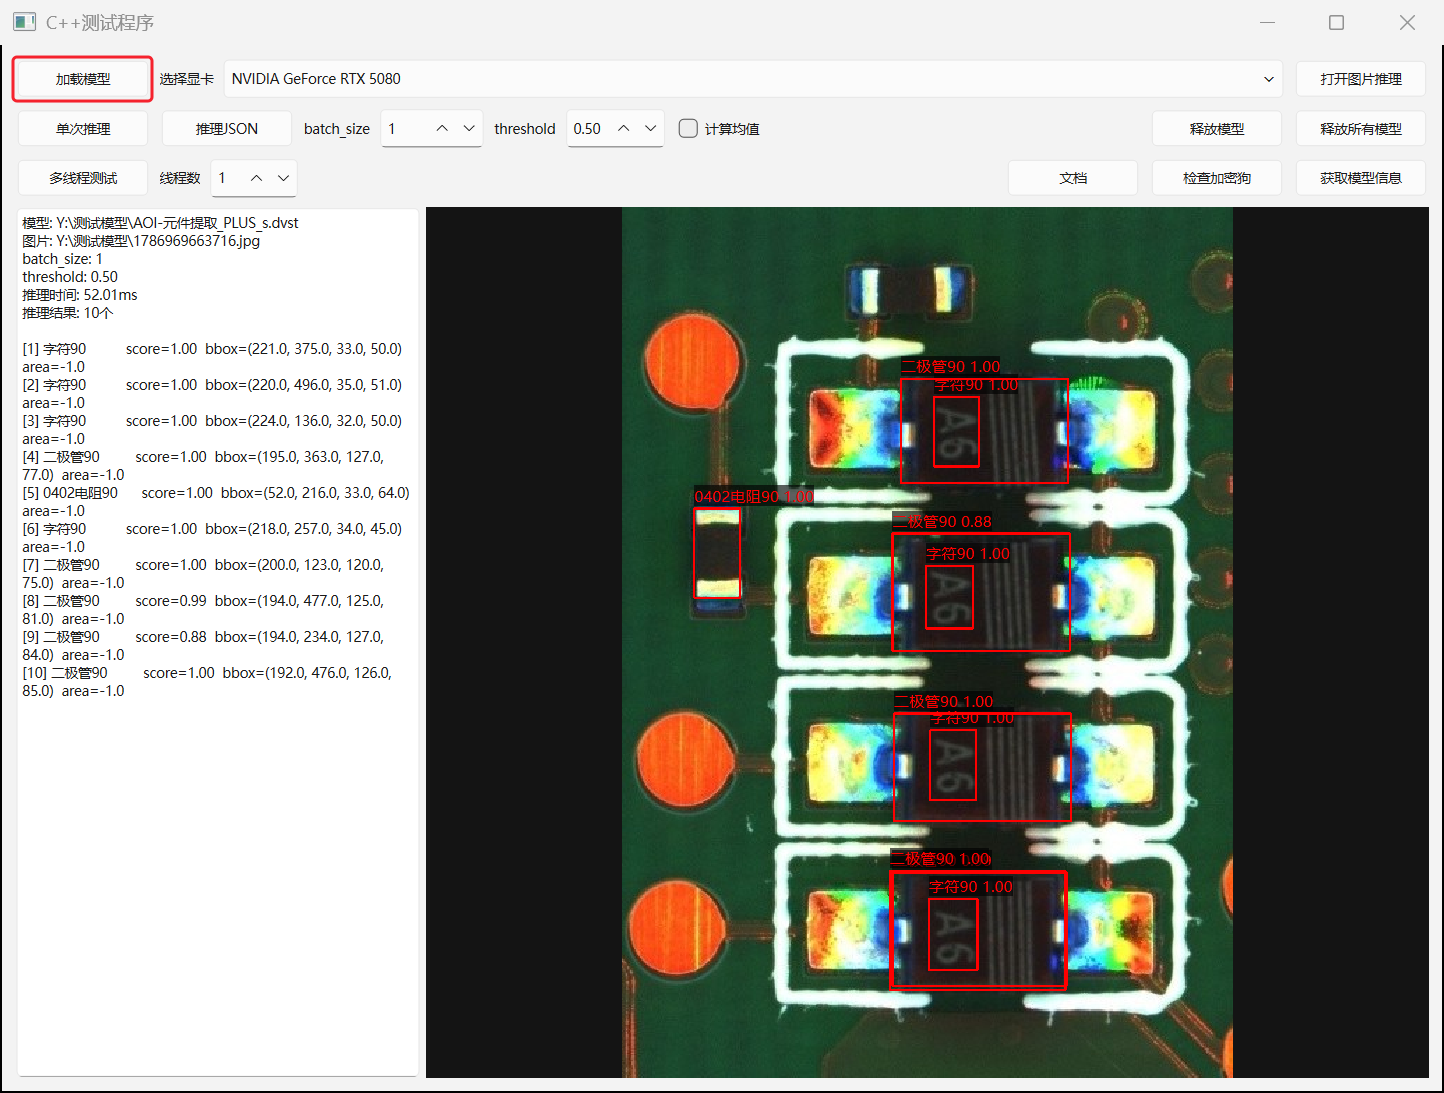The width and height of the screenshot is (1444, 1093).
Task: Enable the 计算均值 checkbox
Action: (x=688, y=128)
